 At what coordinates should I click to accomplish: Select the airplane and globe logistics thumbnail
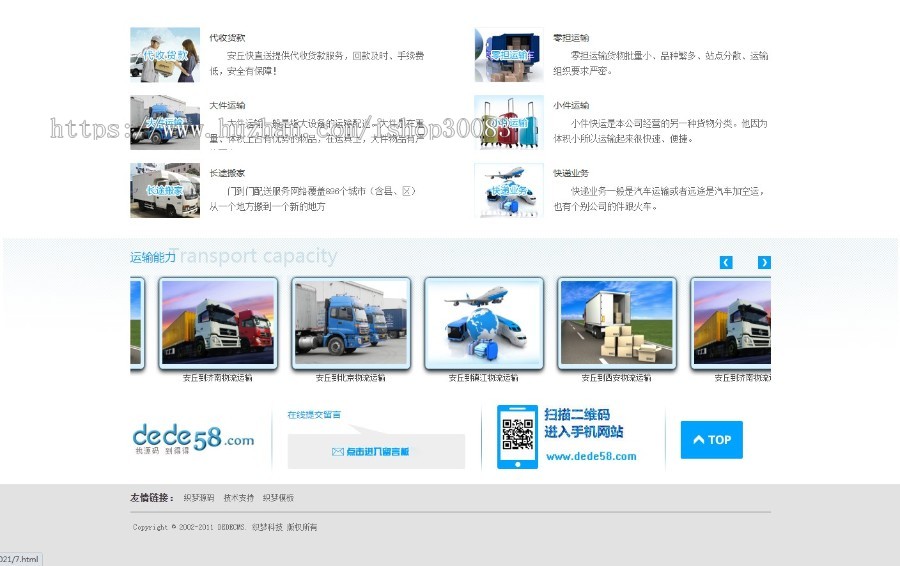click(484, 322)
